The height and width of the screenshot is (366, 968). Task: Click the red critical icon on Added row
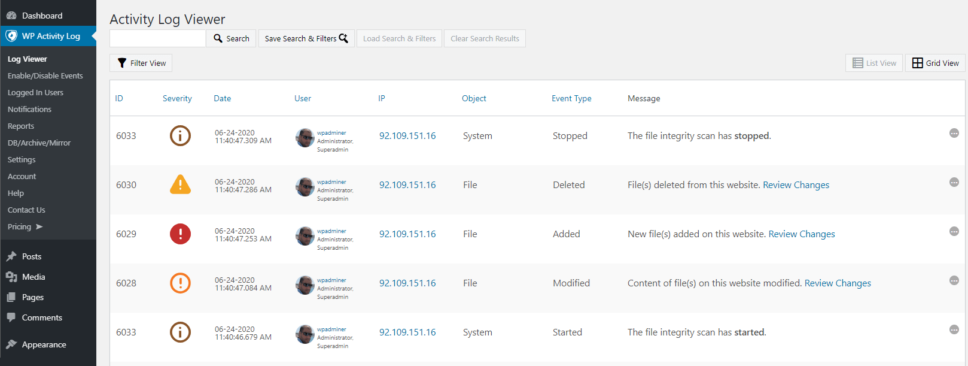180,234
